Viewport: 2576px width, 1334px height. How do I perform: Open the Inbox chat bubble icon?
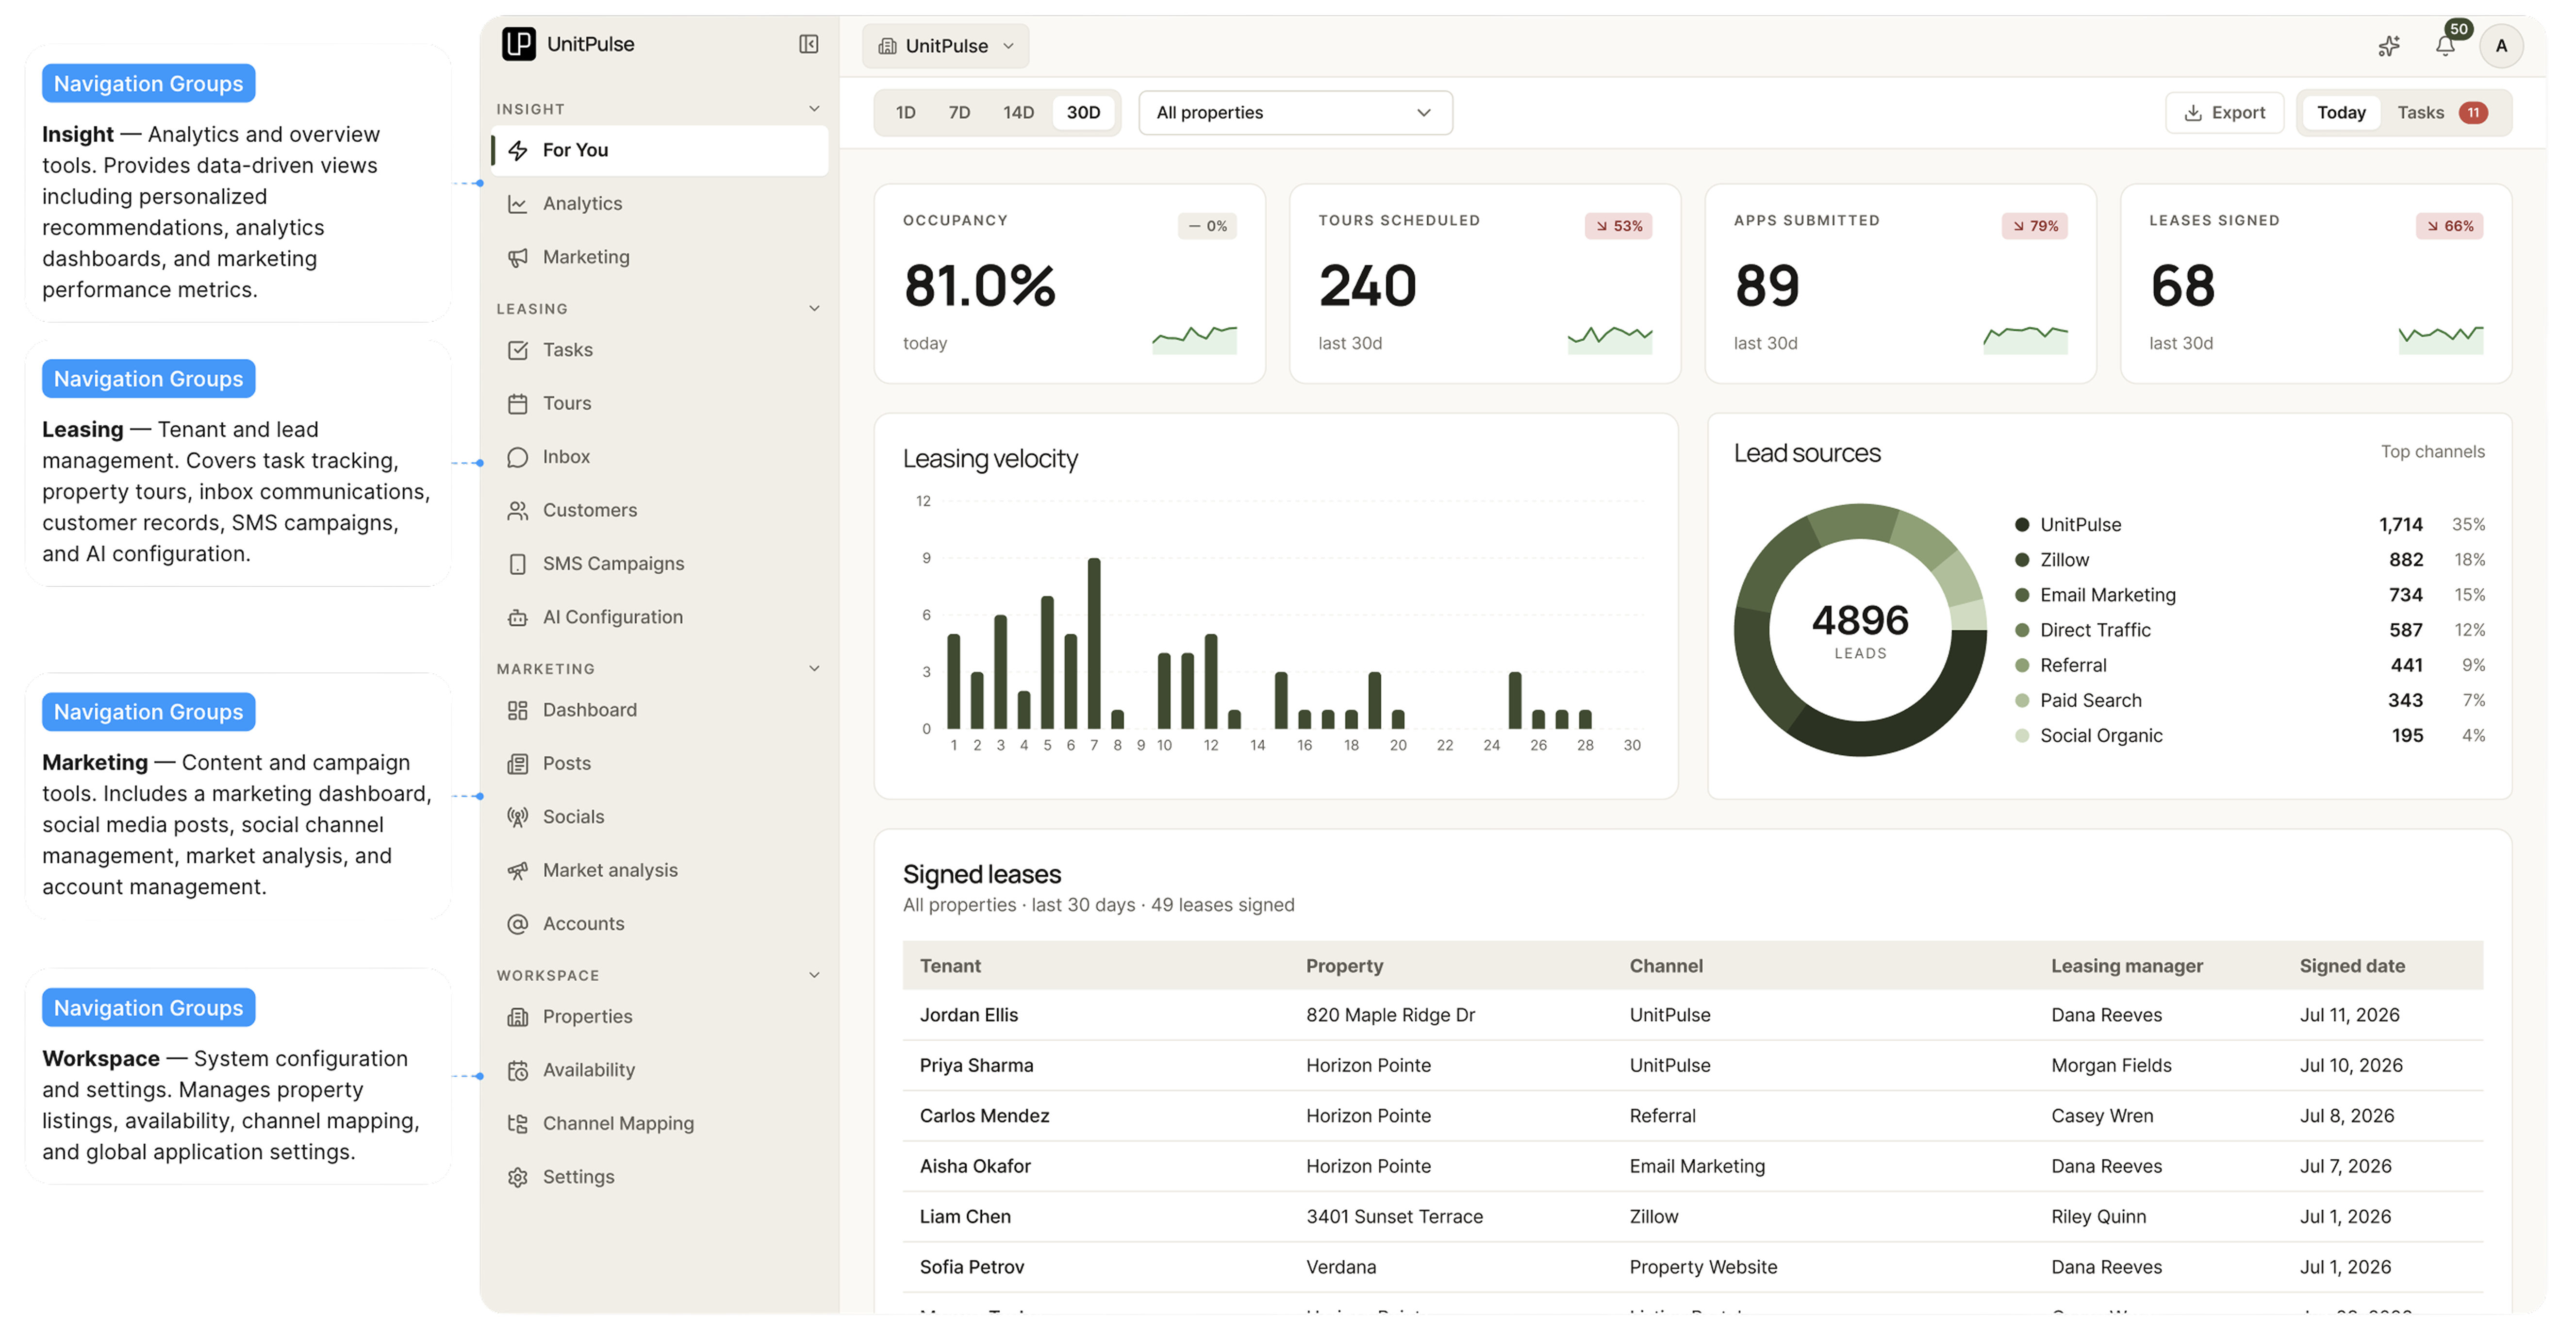click(518, 457)
